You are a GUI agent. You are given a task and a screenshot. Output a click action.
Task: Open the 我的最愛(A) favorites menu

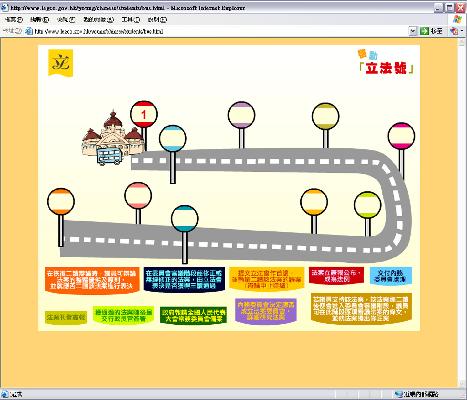98,20
